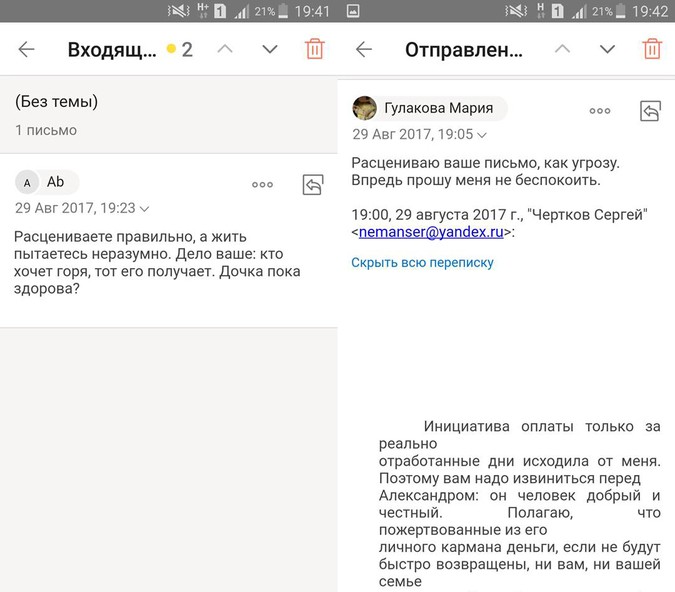
Task: Go back from the Отправленные screen
Action: pos(364,50)
